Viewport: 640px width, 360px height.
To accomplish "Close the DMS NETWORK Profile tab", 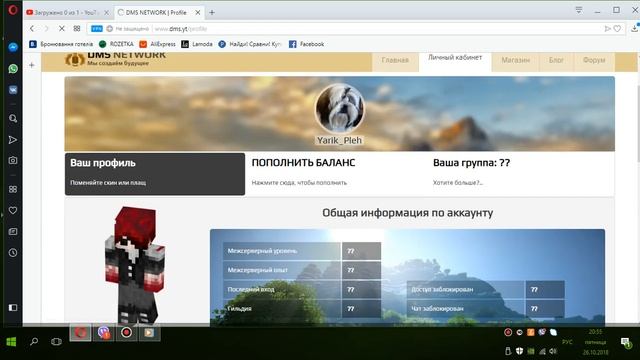I will 198,13.
